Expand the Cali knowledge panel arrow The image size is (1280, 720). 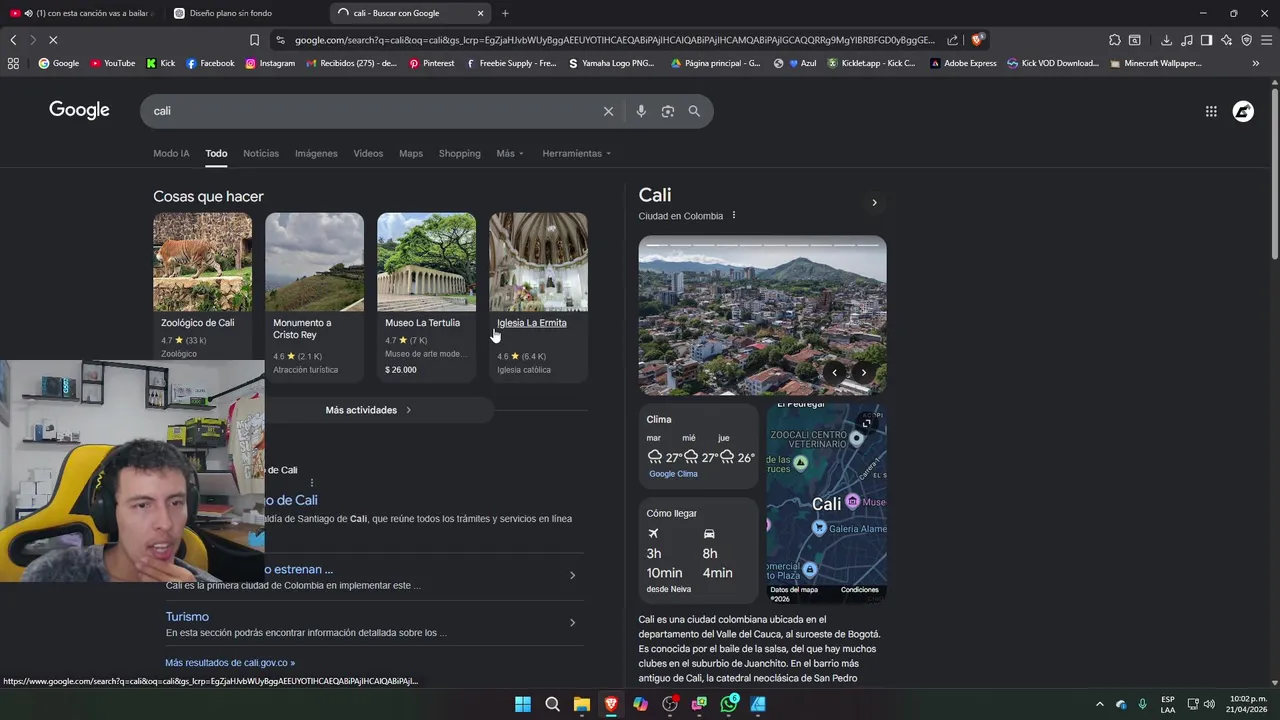[874, 203]
